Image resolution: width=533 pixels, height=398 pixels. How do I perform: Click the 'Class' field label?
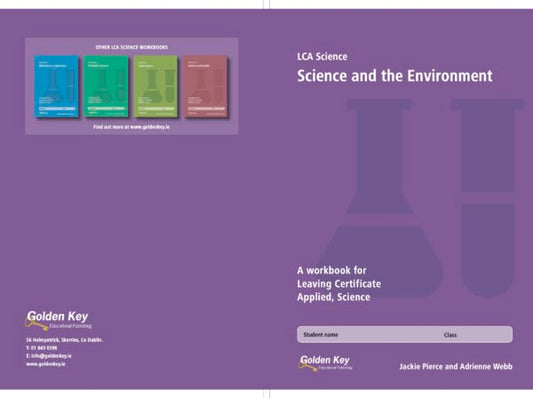450,335
